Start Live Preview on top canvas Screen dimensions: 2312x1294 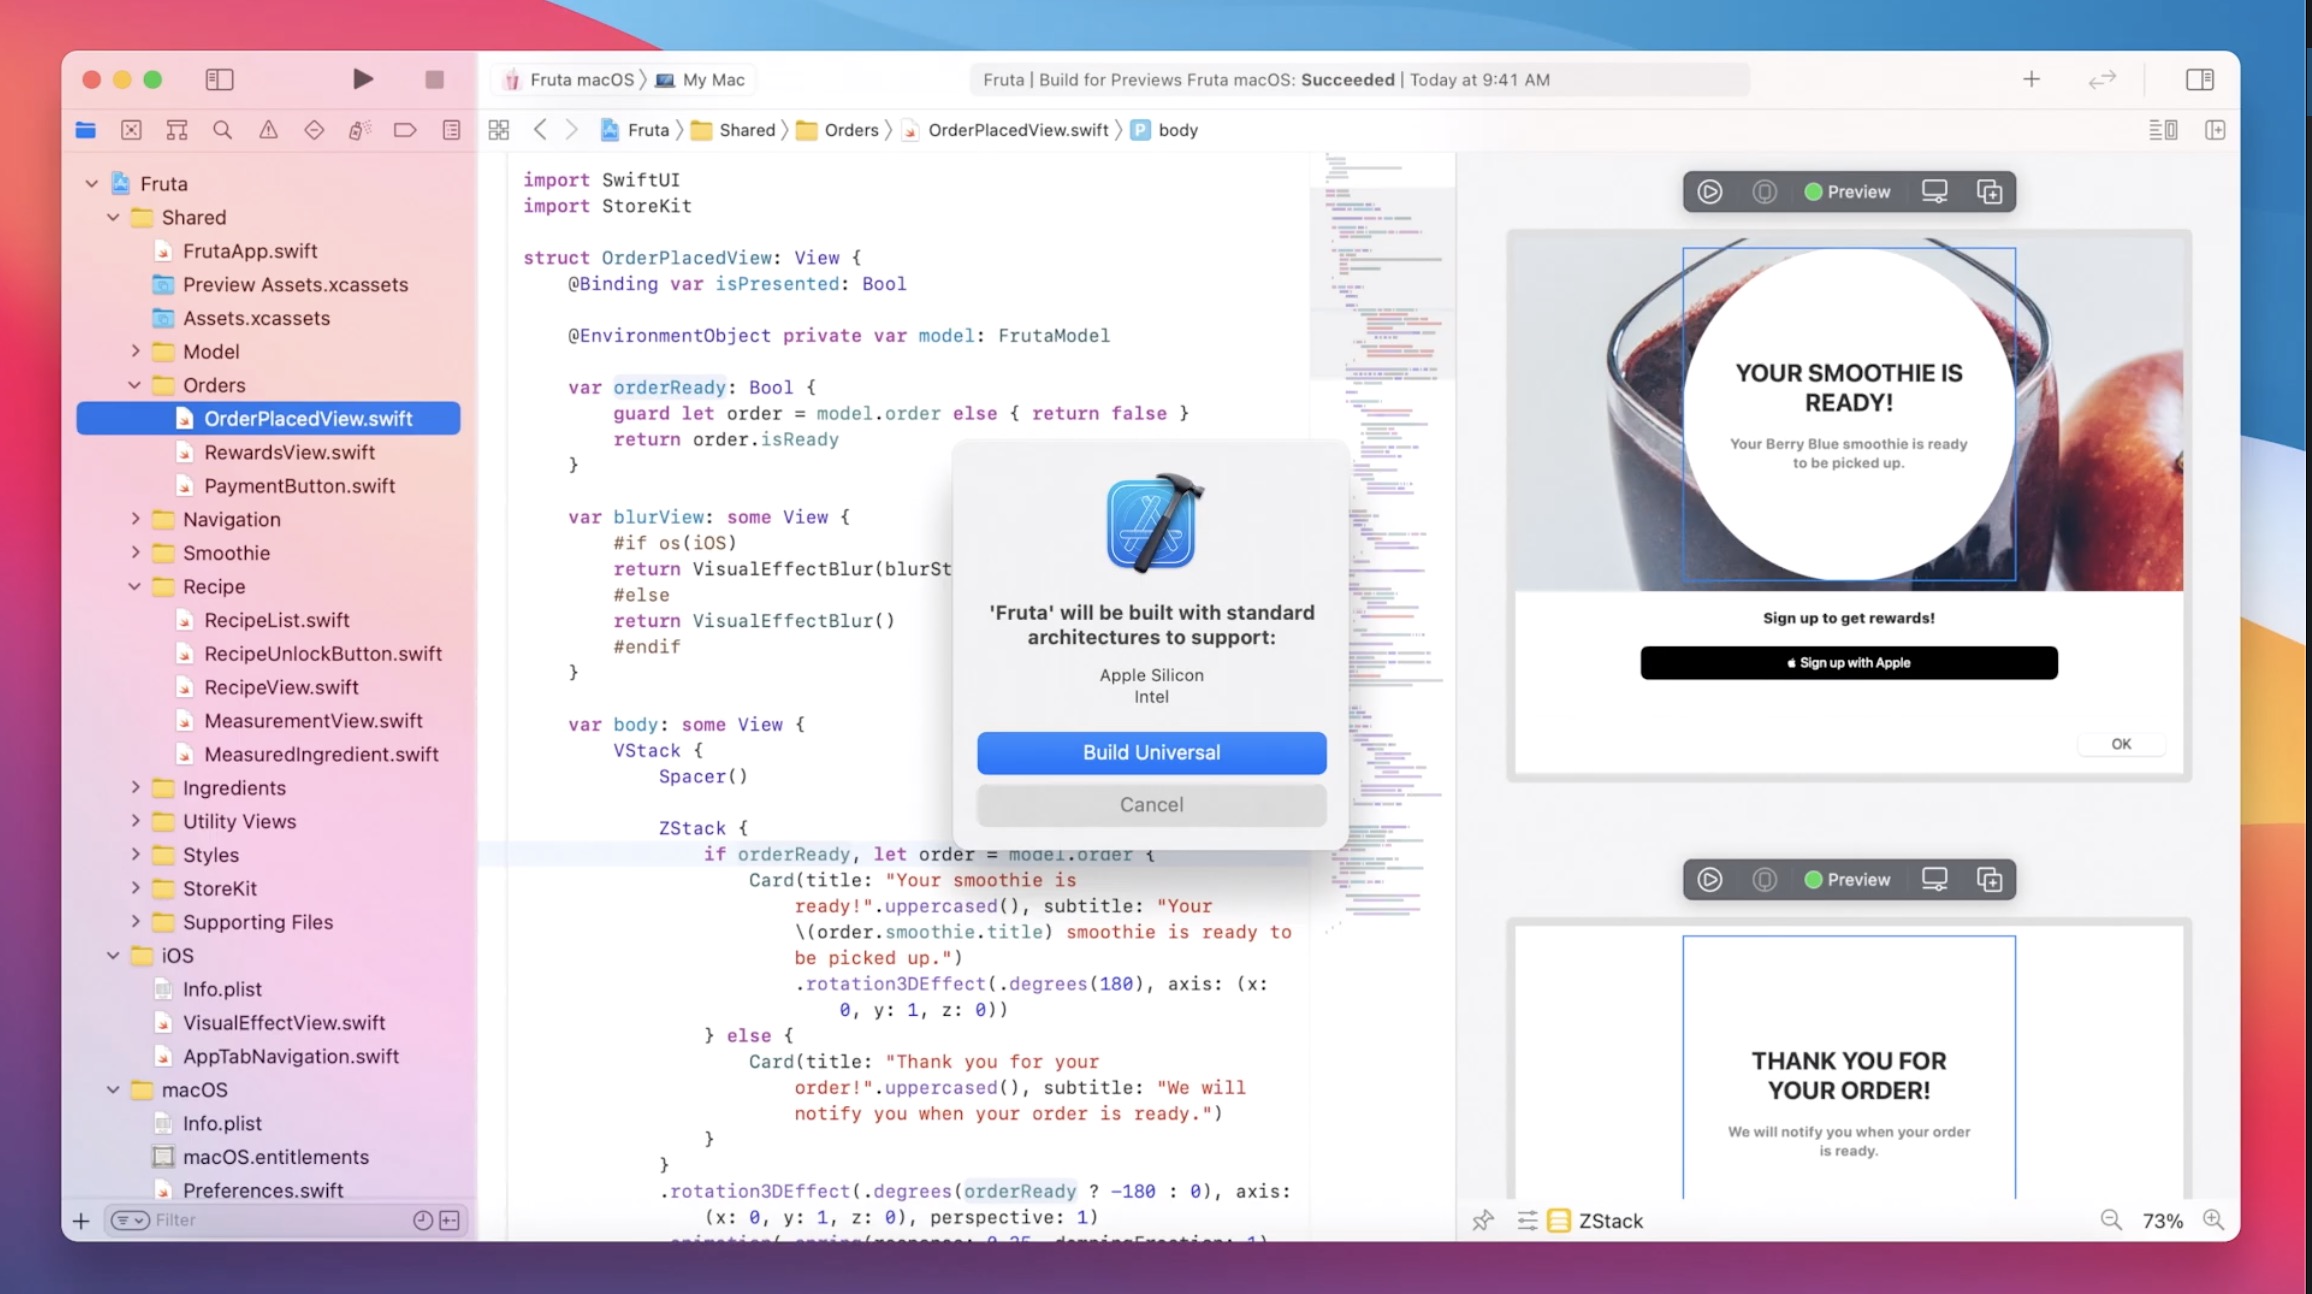click(x=1709, y=192)
